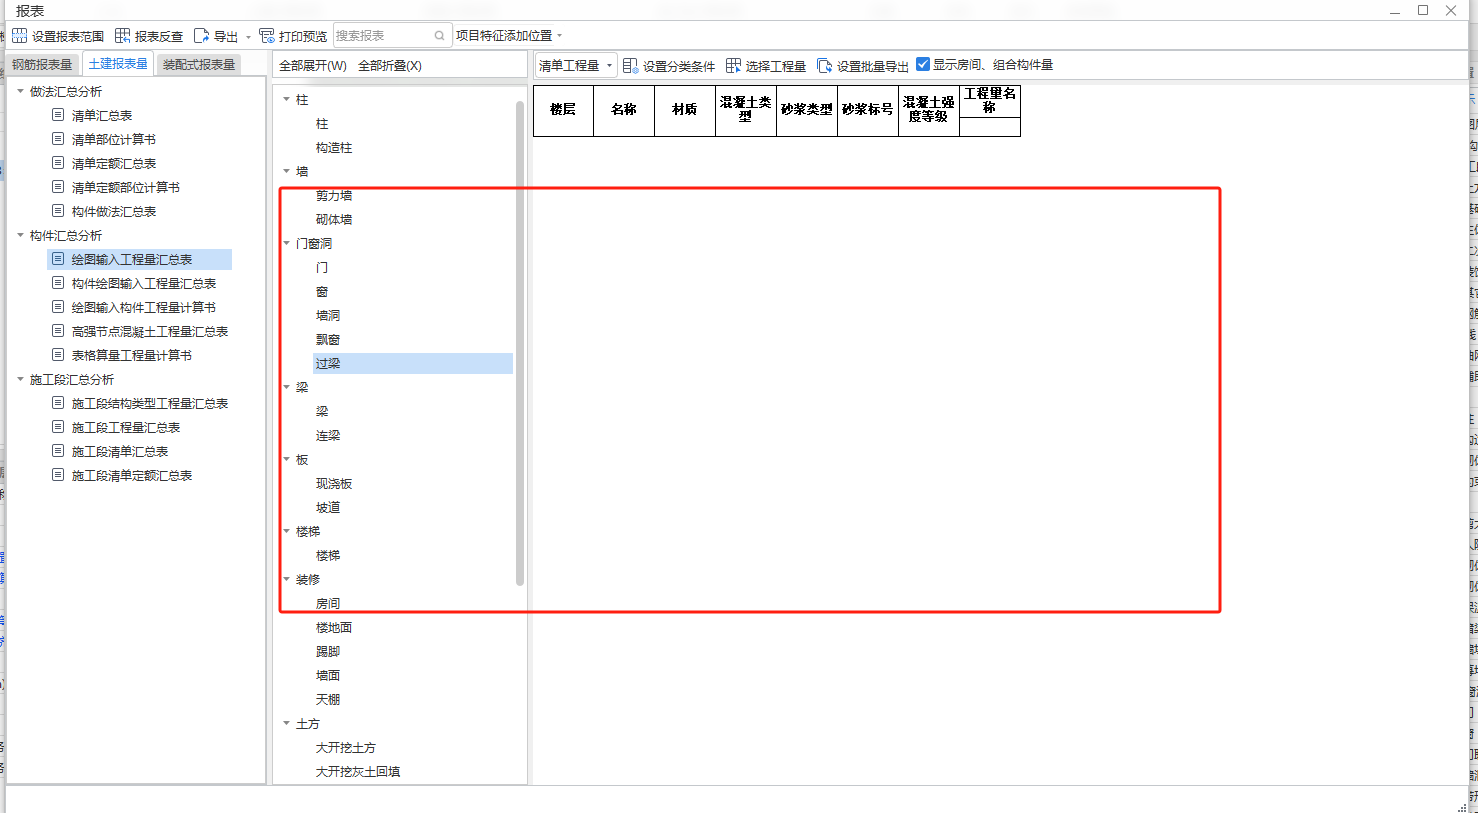Click the 设置分类条件 button label
This screenshot has height=813, width=1478.
[678, 66]
